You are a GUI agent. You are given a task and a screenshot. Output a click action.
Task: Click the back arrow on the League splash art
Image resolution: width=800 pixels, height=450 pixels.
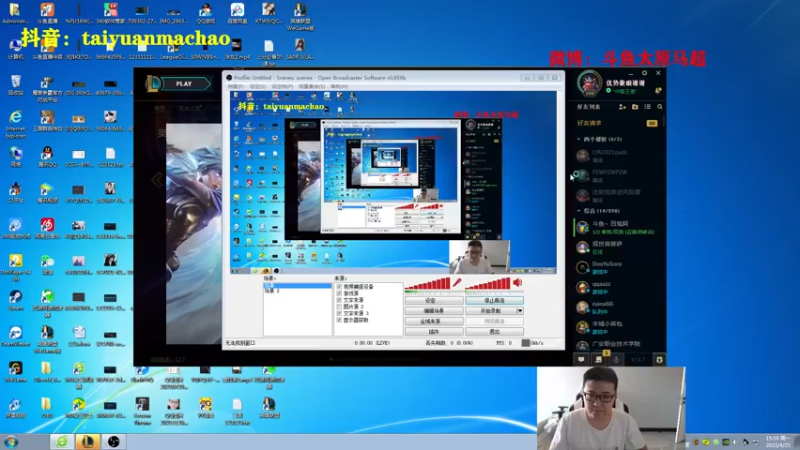[157, 180]
